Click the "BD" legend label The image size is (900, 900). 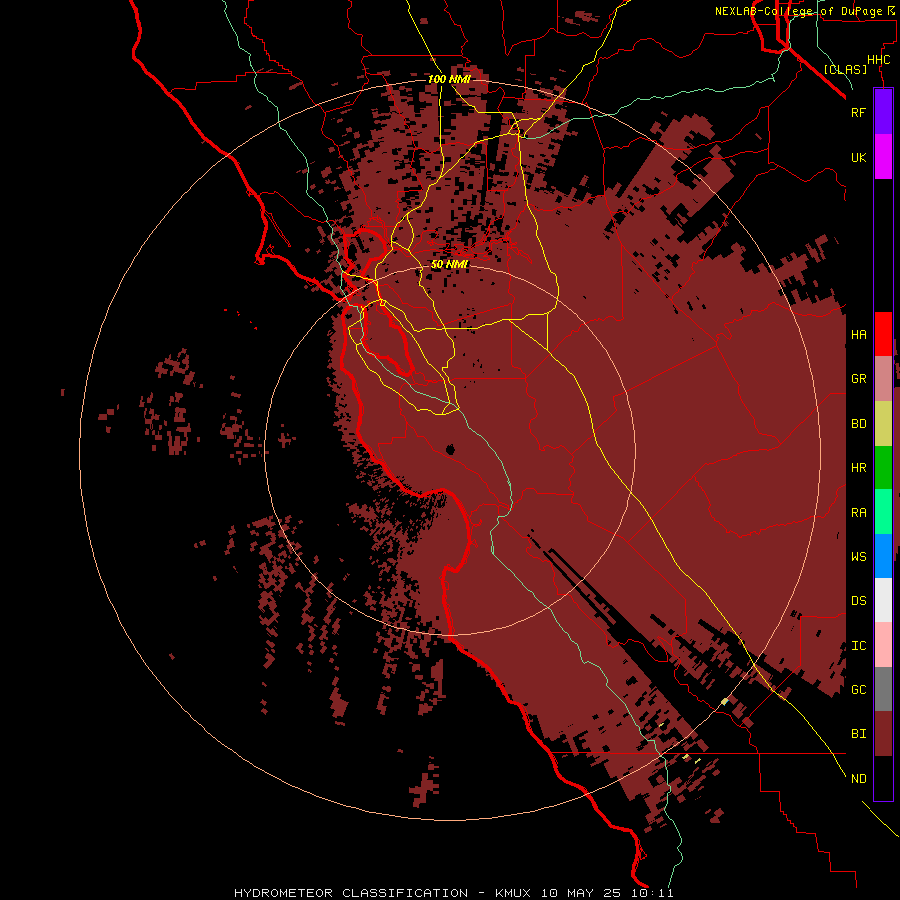pyautogui.click(x=858, y=424)
